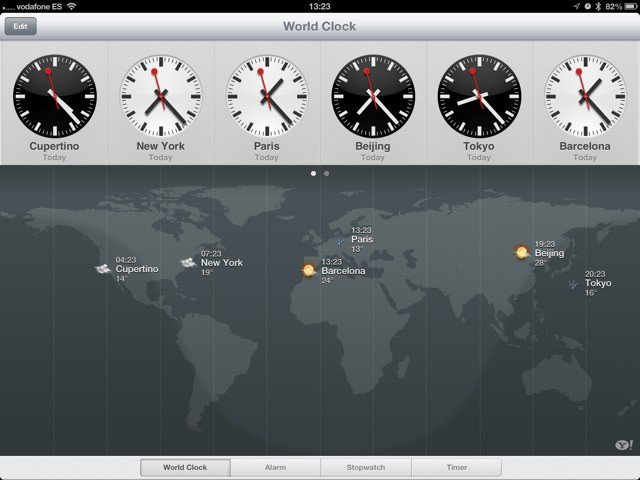
Task: Select the Paris clock face
Action: pos(266,97)
